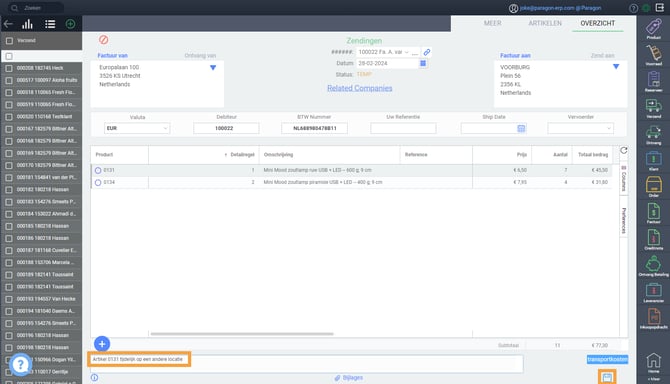The image size is (670, 384).
Task: Open the help question mark bubble
Action: (x=20, y=364)
